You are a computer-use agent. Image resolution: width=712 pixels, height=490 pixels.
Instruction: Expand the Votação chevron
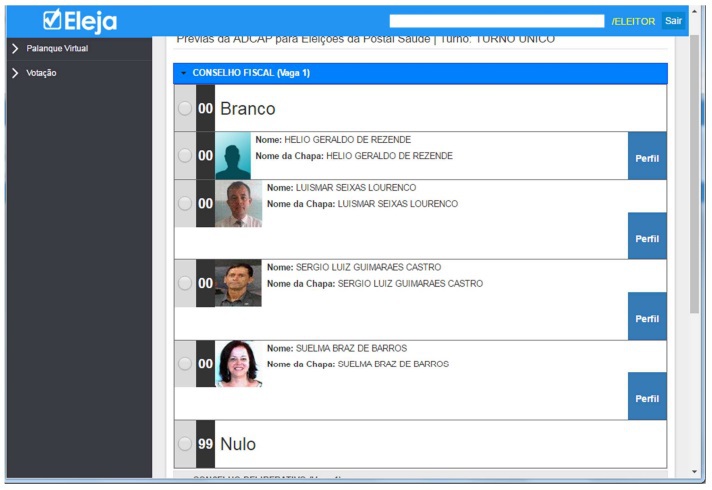click(15, 73)
